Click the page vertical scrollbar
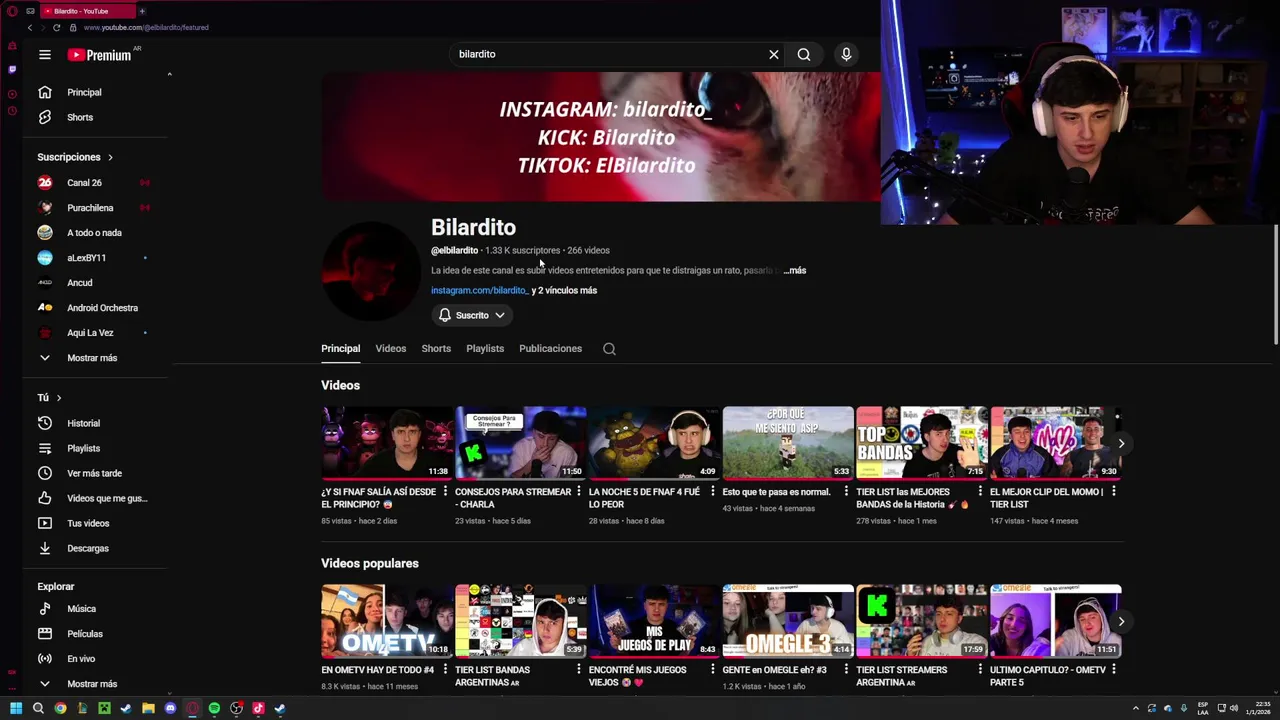The height and width of the screenshot is (720, 1280). tap(1275, 285)
